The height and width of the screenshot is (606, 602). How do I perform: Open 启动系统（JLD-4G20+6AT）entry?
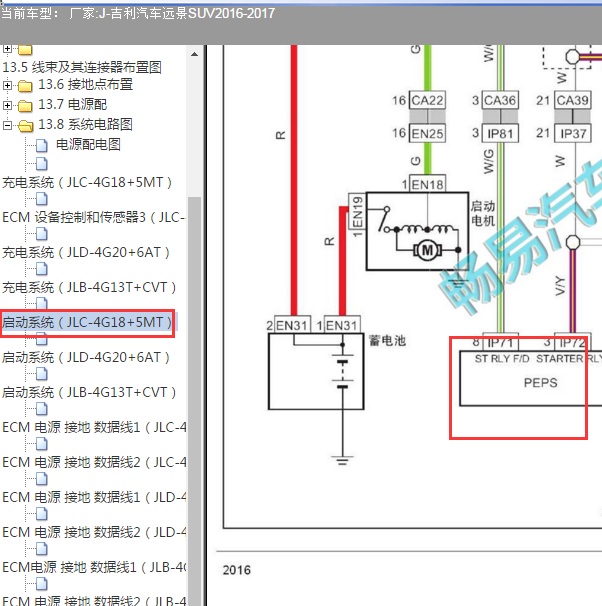(x=86, y=357)
